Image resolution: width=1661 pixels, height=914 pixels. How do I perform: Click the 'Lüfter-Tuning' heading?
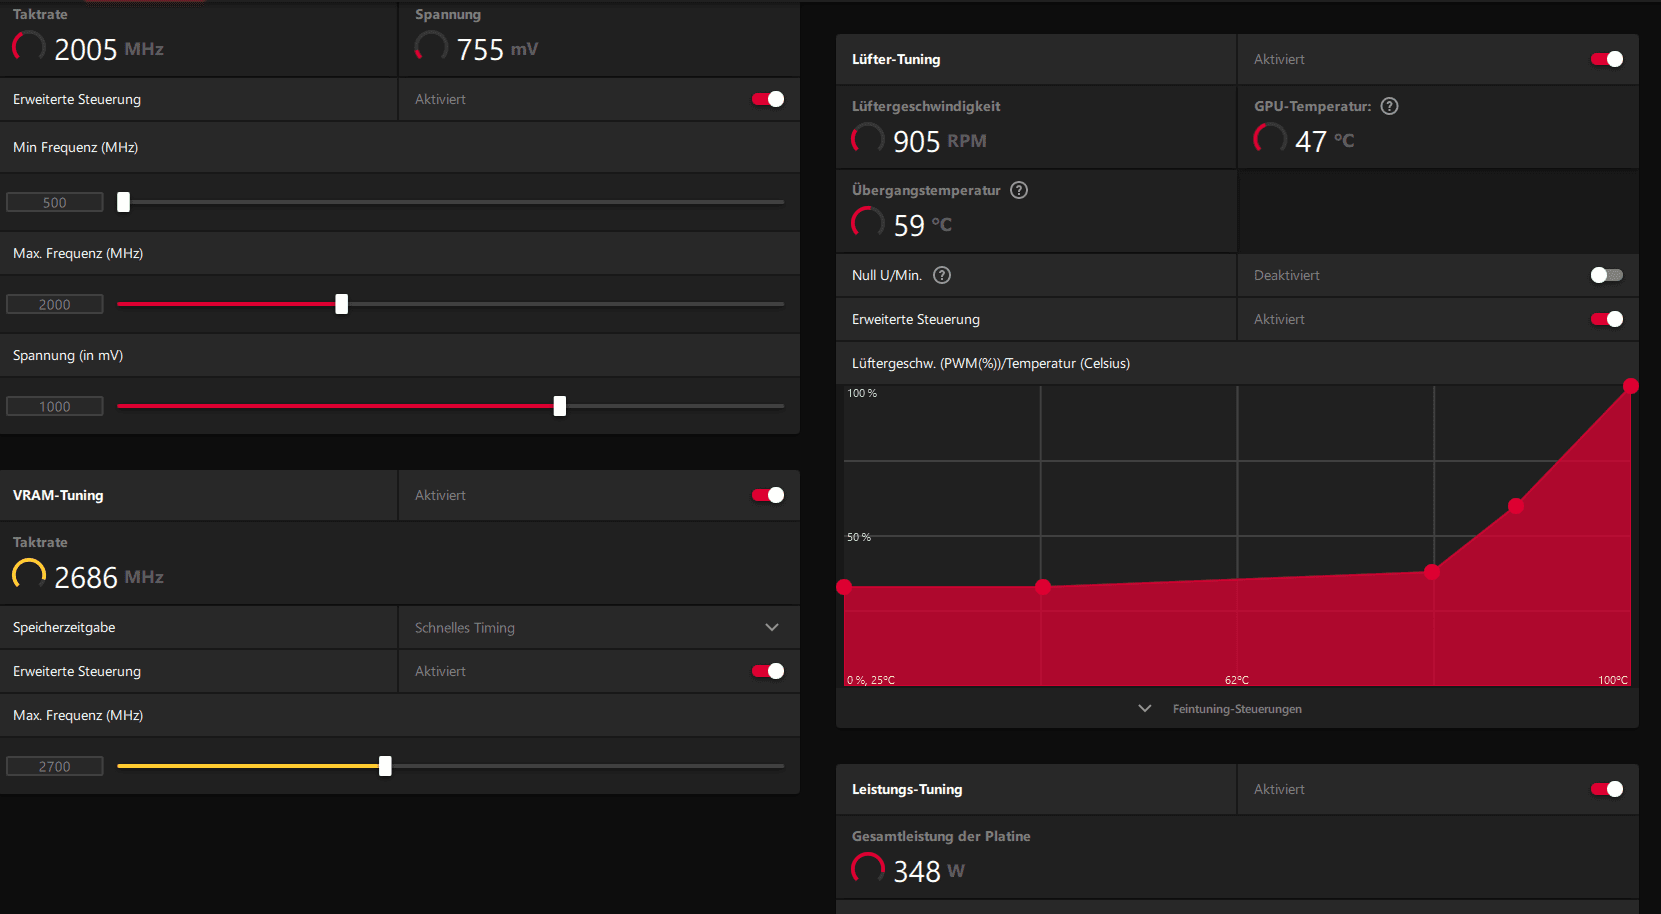896,59
